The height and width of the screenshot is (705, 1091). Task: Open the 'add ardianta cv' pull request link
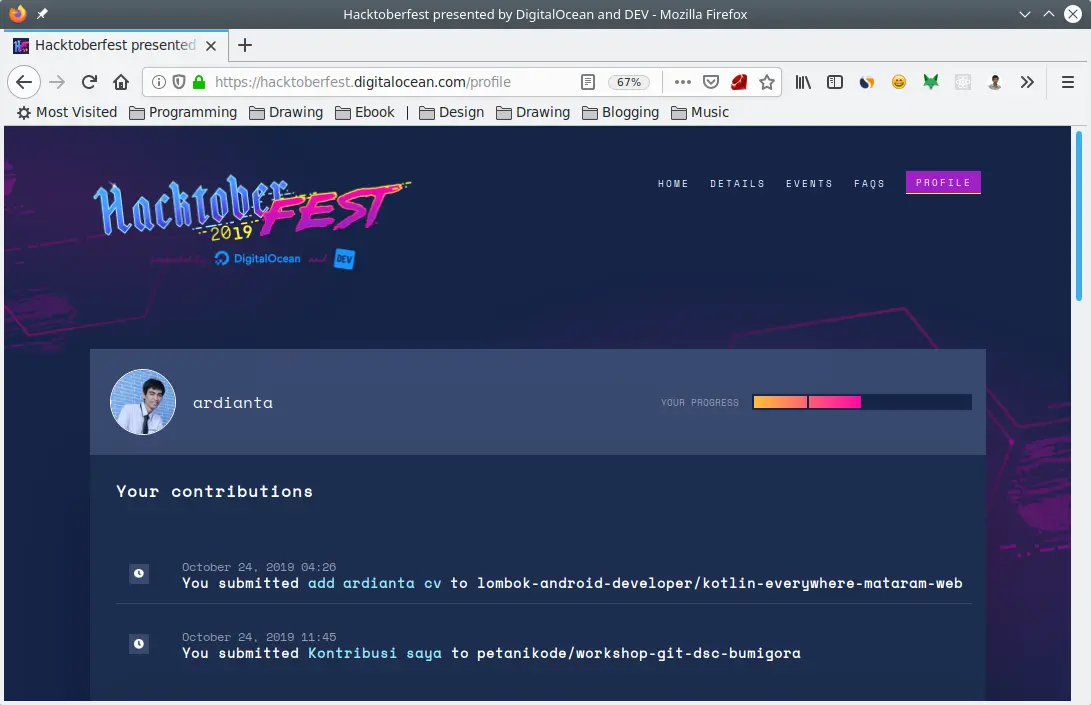click(x=374, y=583)
